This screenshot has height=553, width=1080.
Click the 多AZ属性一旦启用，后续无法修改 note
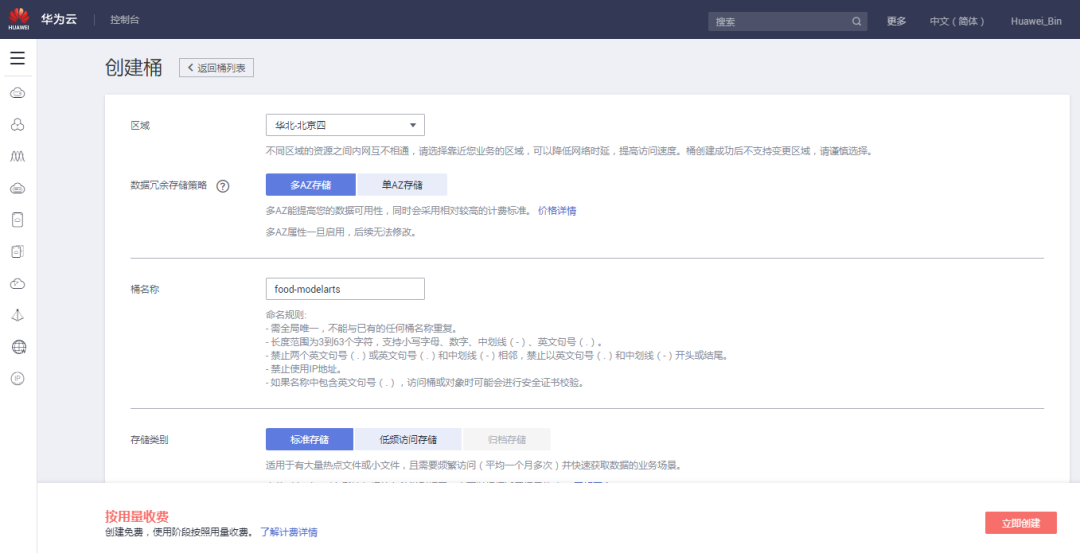pyautogui.click(x=341, y=232)
